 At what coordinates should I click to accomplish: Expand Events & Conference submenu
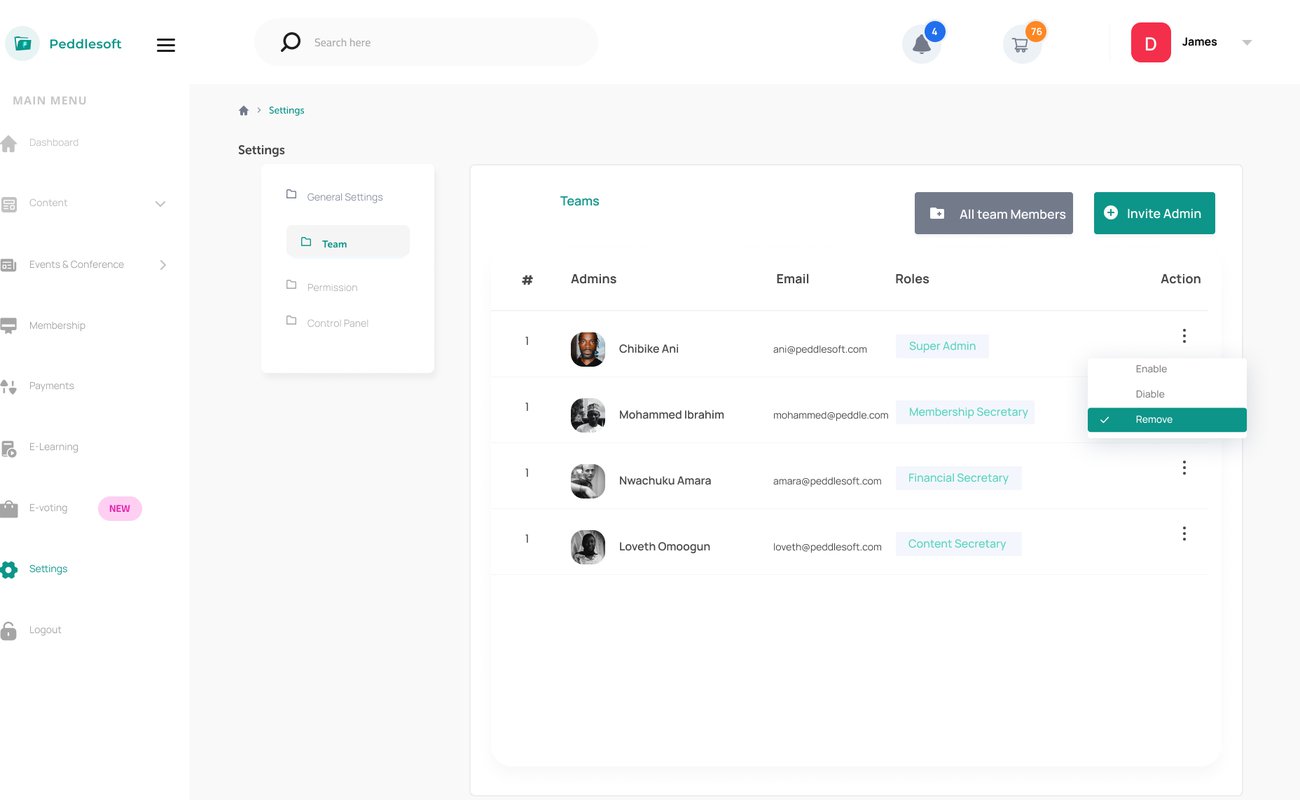[x=163, y=265]
